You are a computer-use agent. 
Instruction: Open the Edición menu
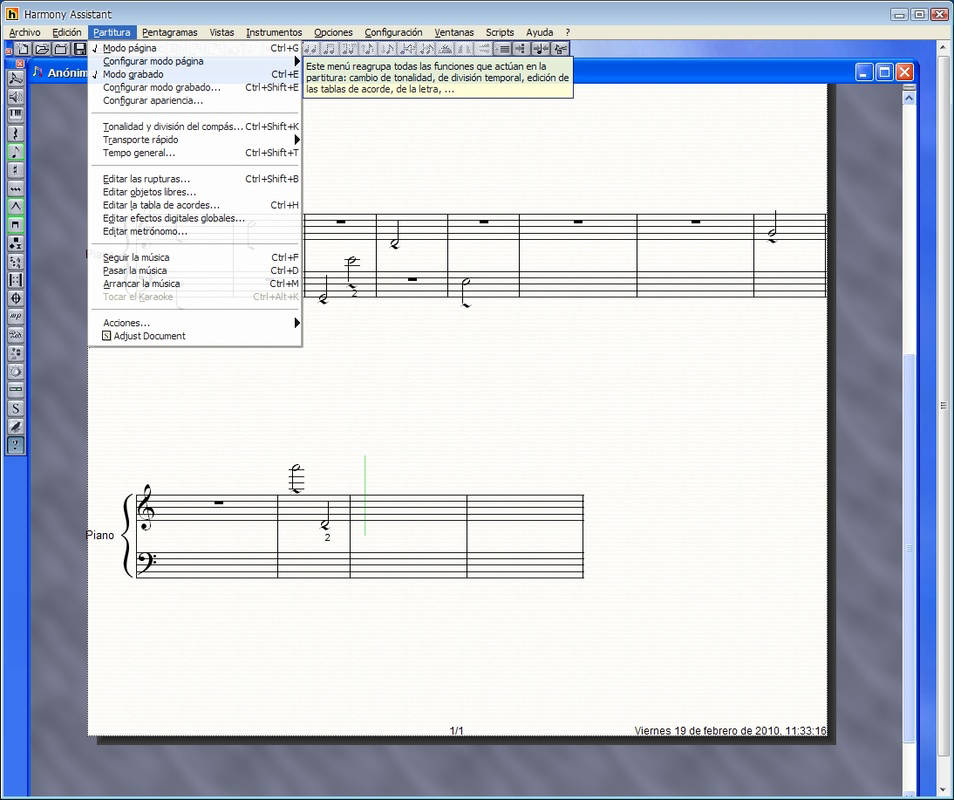(x=67, y=32)
